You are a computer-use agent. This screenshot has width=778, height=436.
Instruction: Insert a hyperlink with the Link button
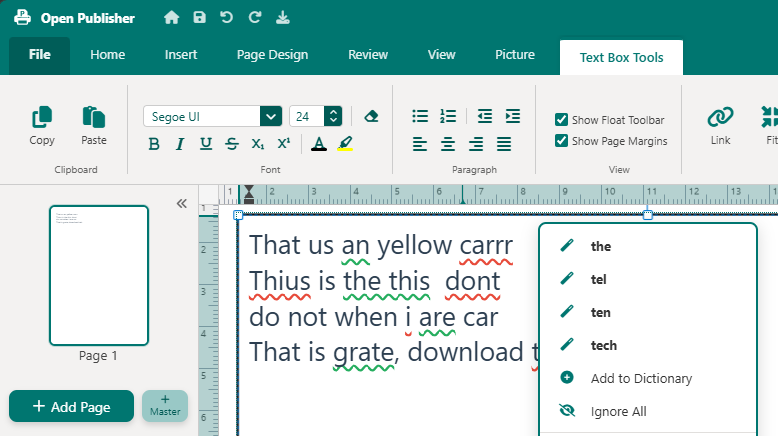[720, 125]
